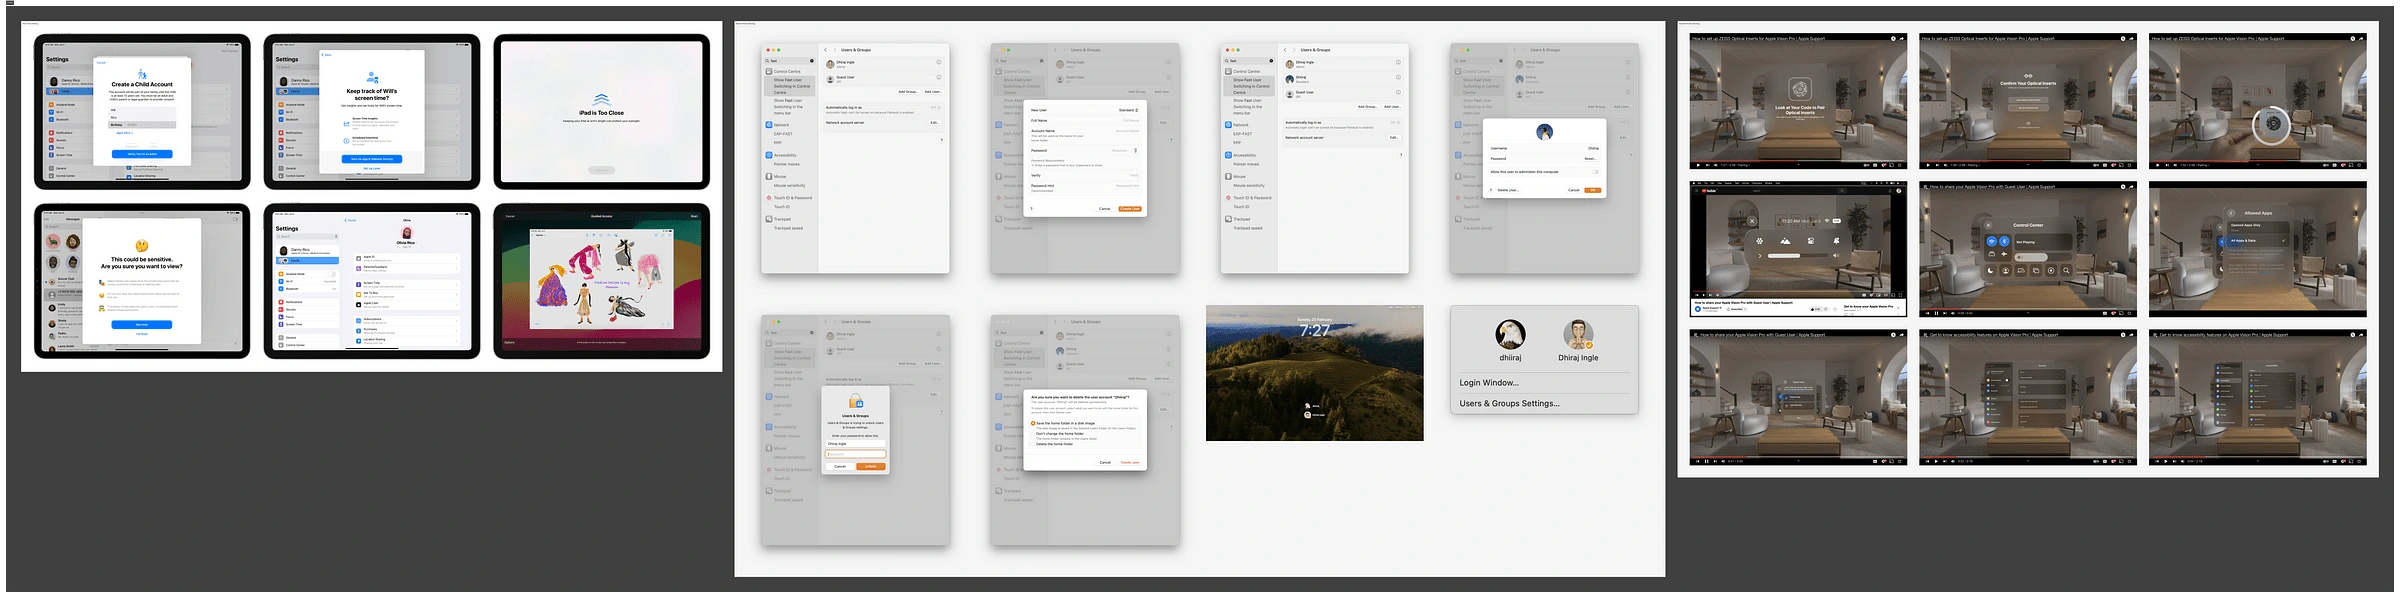Choose Set Up Later for screen time
The image size is (2400, 598).
[x=372, y=168]
